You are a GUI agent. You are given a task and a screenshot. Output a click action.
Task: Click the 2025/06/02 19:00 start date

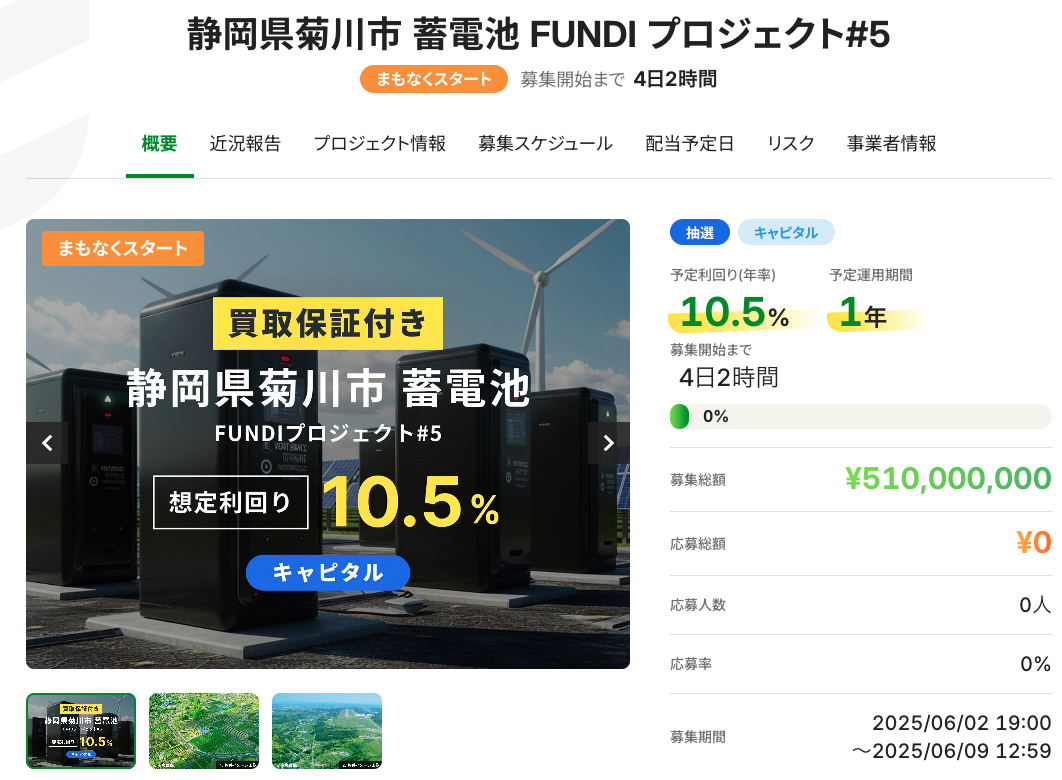[962, 723]
